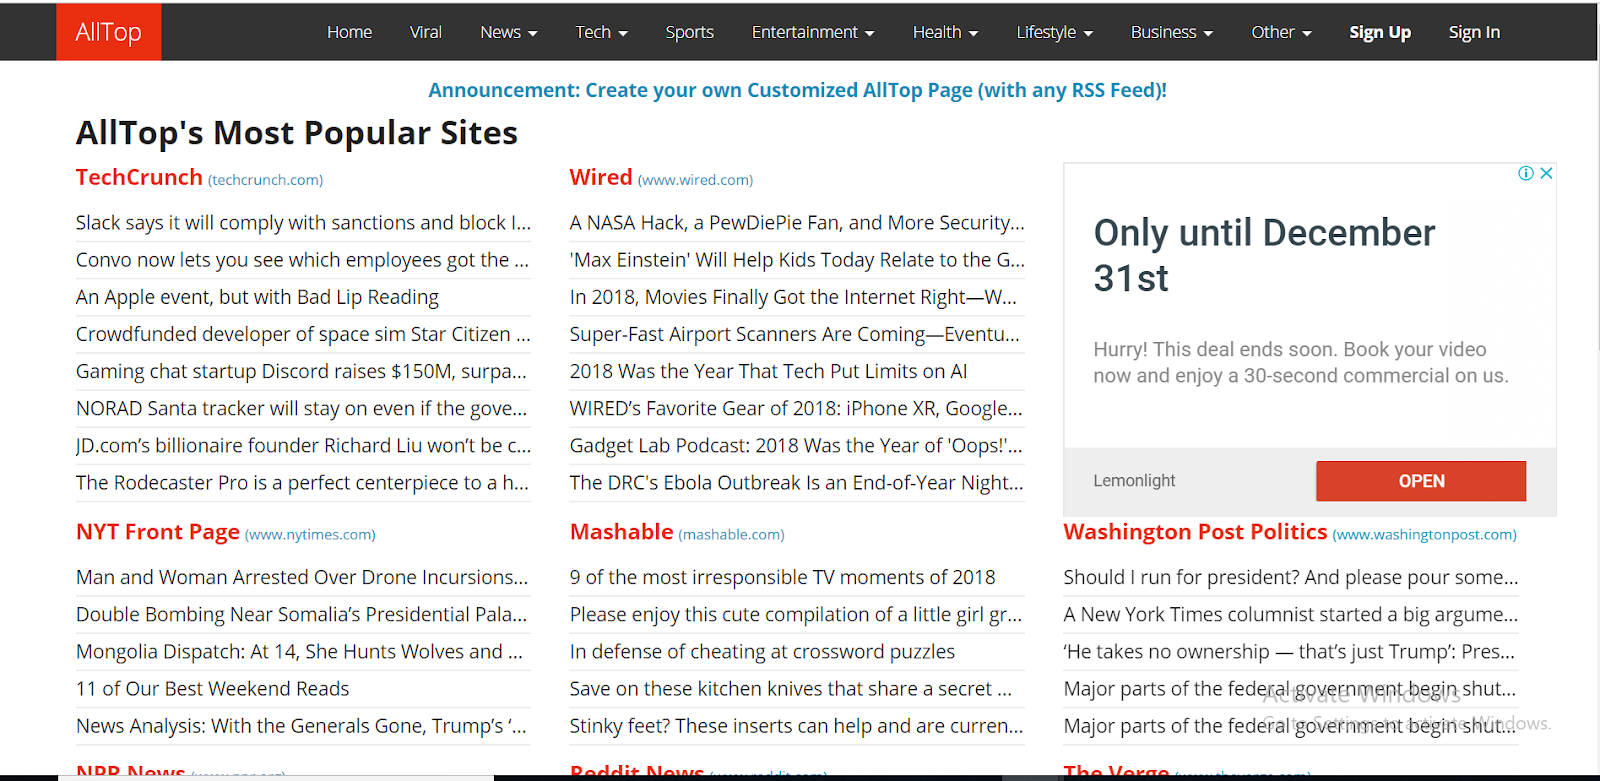Open 'NORAD Santa tracker will stay on' story
Viewport: 1600px width, 781px height.
(302, 408)
